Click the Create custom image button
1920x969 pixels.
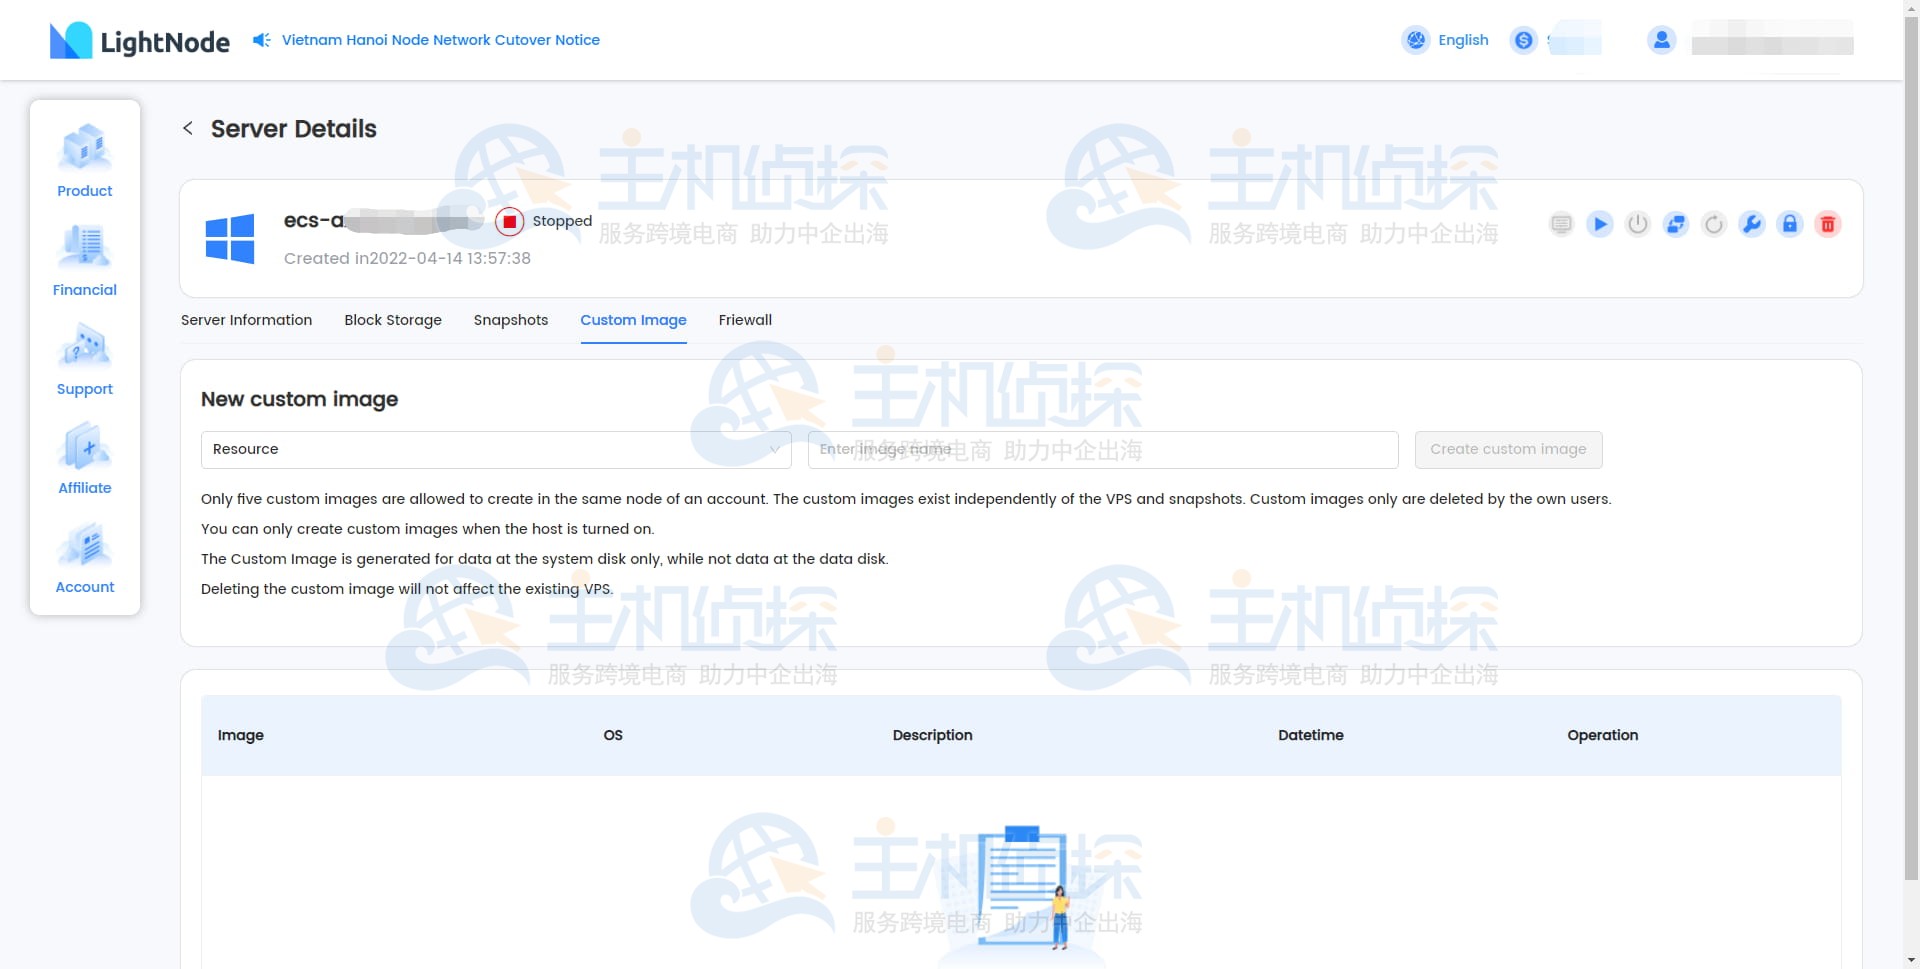(x=1507, y=450)
